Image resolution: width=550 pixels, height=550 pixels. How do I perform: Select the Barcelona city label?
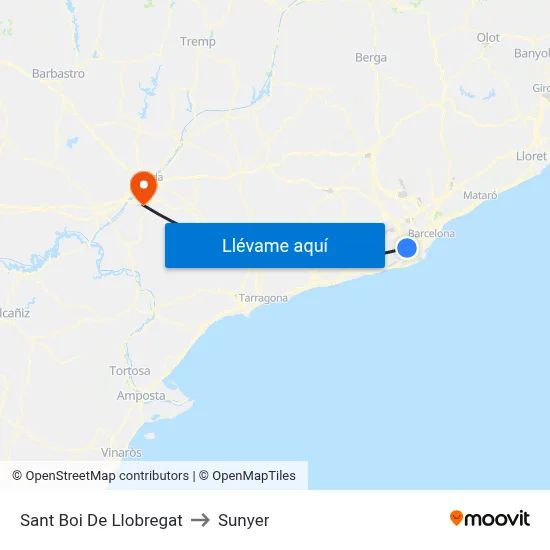431,233
